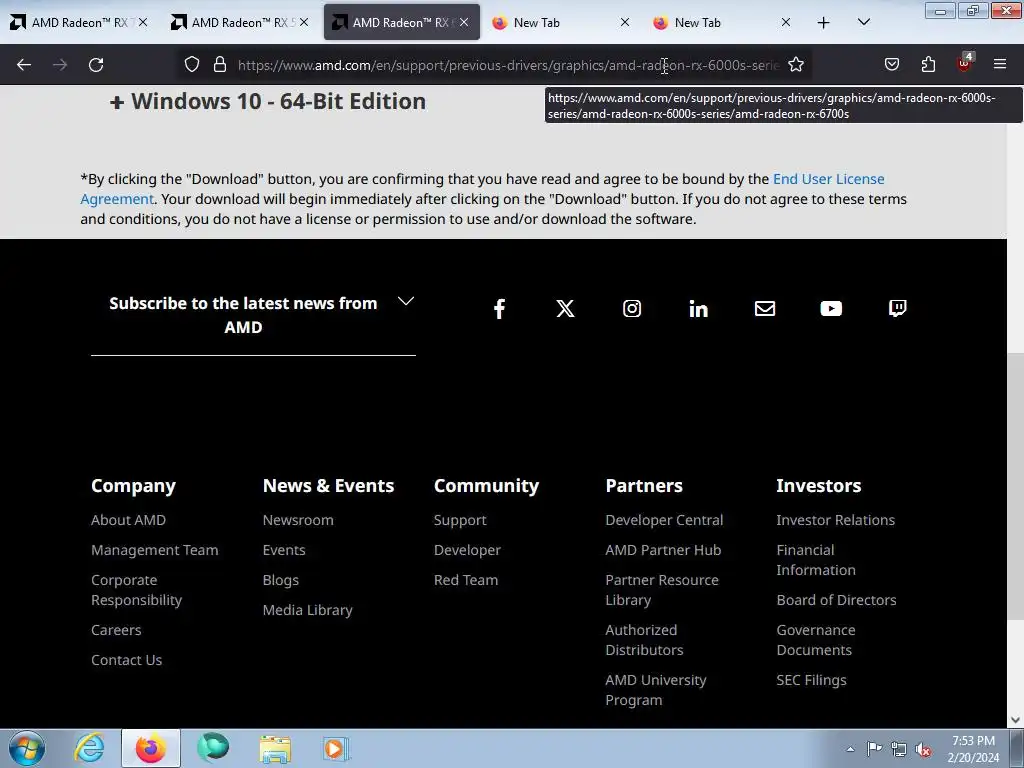
Task: Open Blogs link
Action: [x=281, y=580]
